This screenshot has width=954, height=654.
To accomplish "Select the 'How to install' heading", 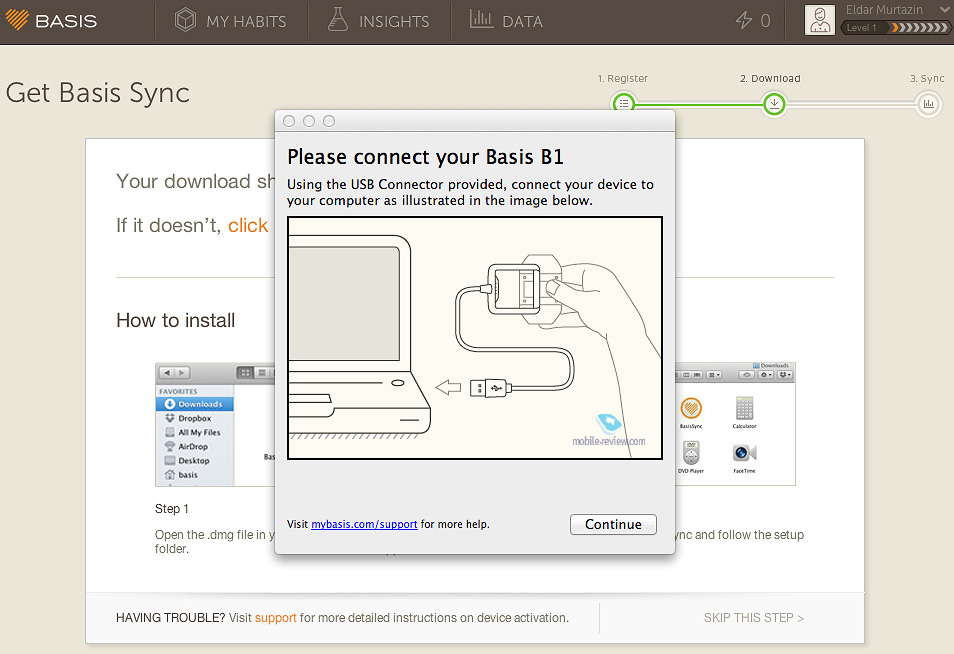I will coord(175,320).
